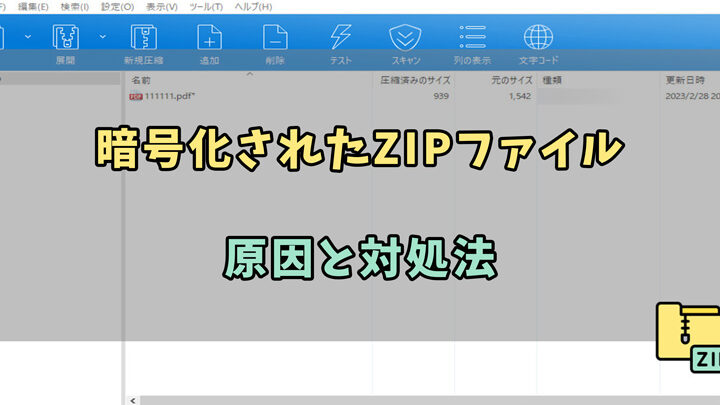The image size is (720, 405).
Task: Select the 111111.pdf file entry
Action: (x=168, y=96)
